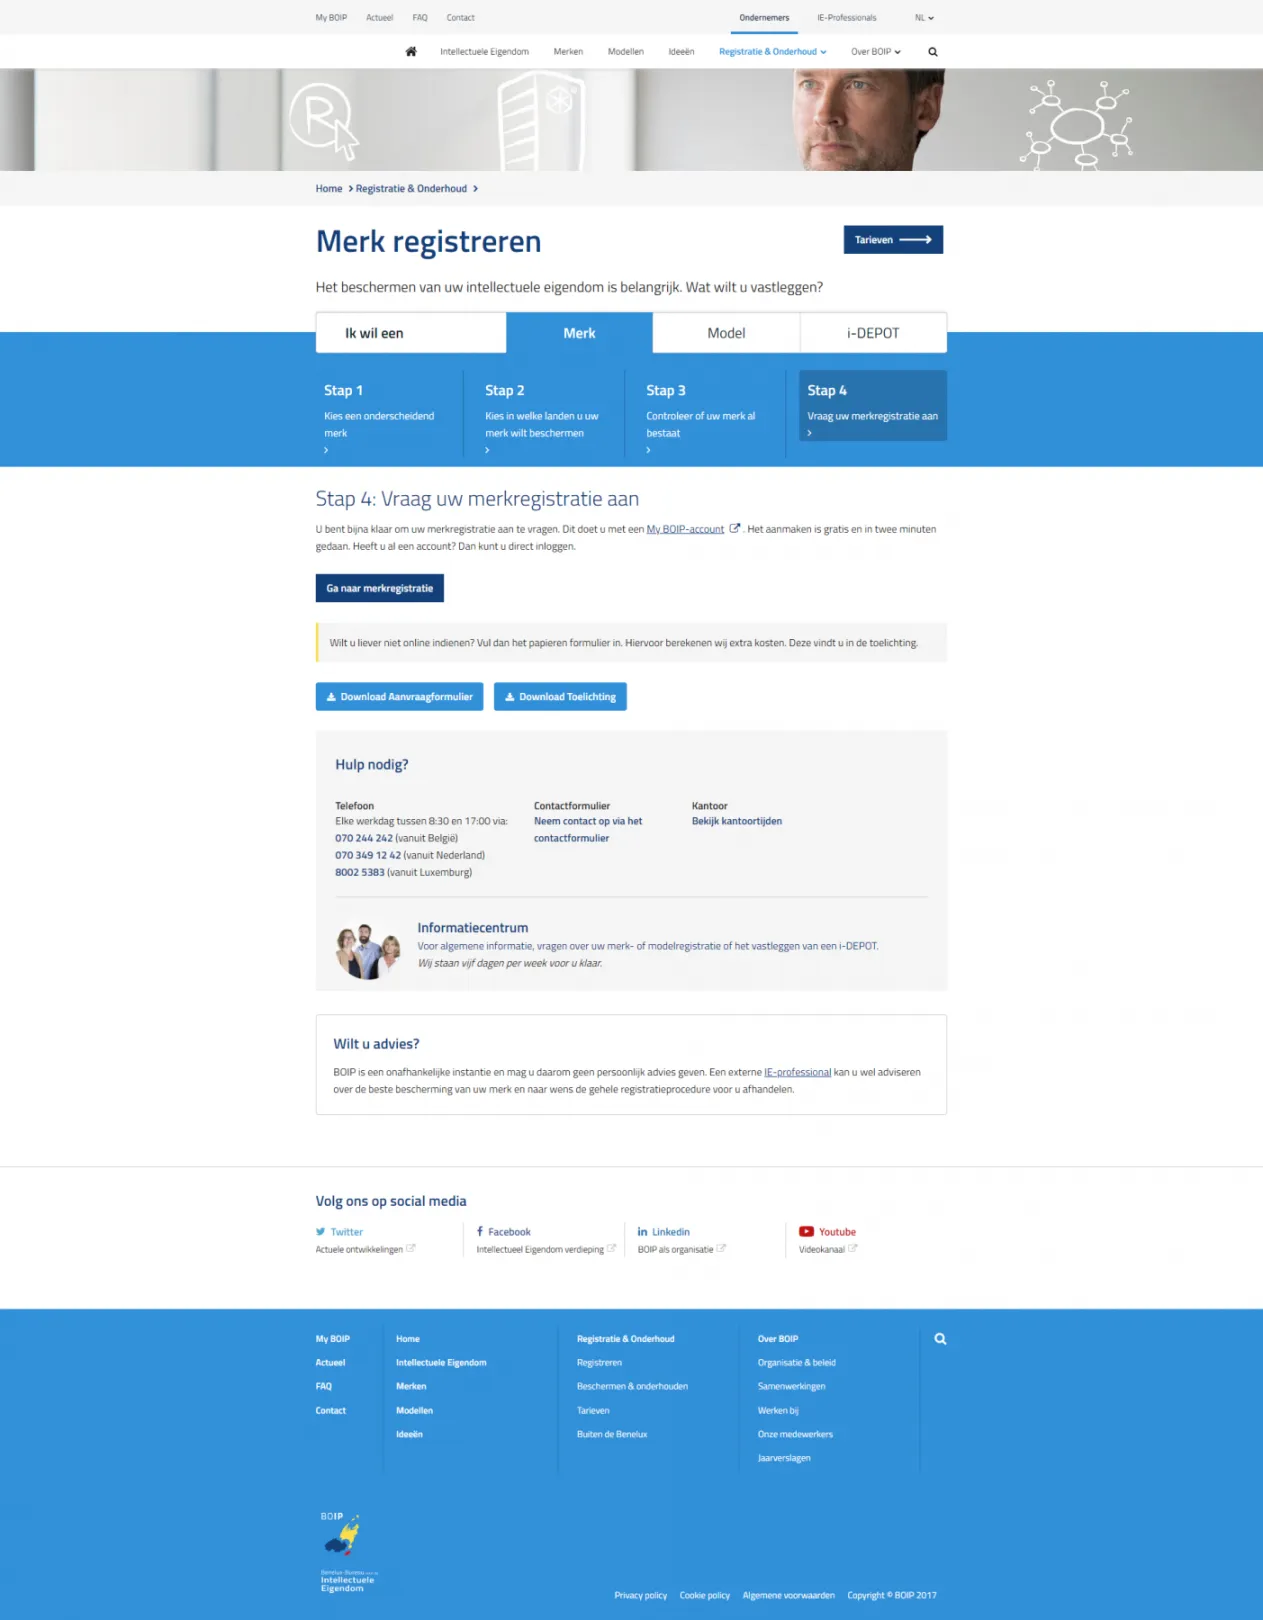Click the arrow icon on the Tarieven button
Image resolution: width=1263 pixels, height=1620 pixels.
click(x=915, y=240)
